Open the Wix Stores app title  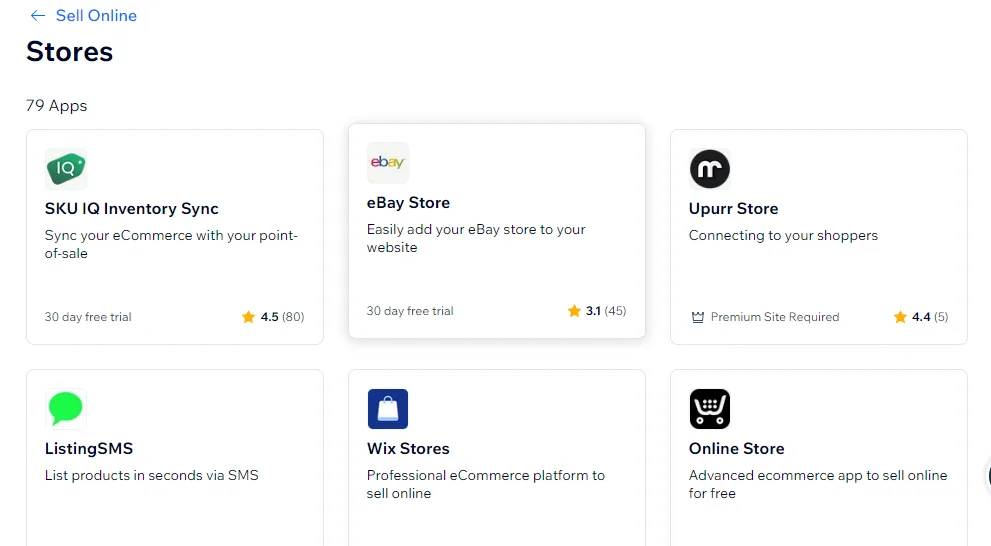pyautogui.click(x=408, y=449)
